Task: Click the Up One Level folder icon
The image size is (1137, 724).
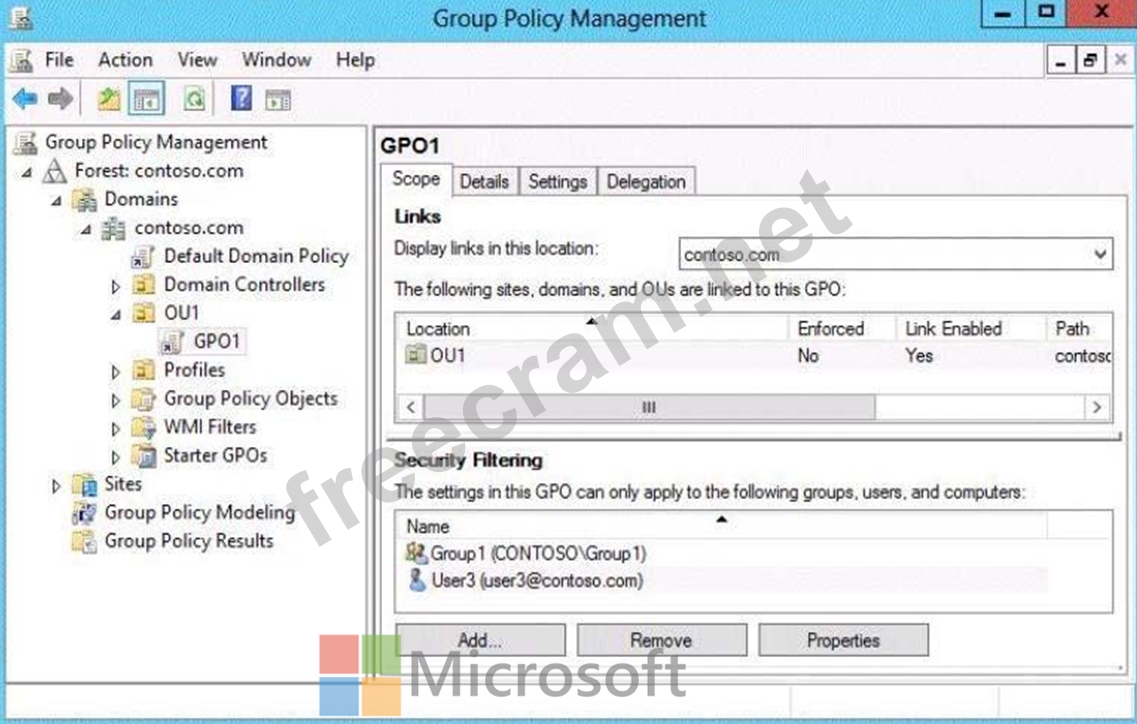Action: point(109,99)
